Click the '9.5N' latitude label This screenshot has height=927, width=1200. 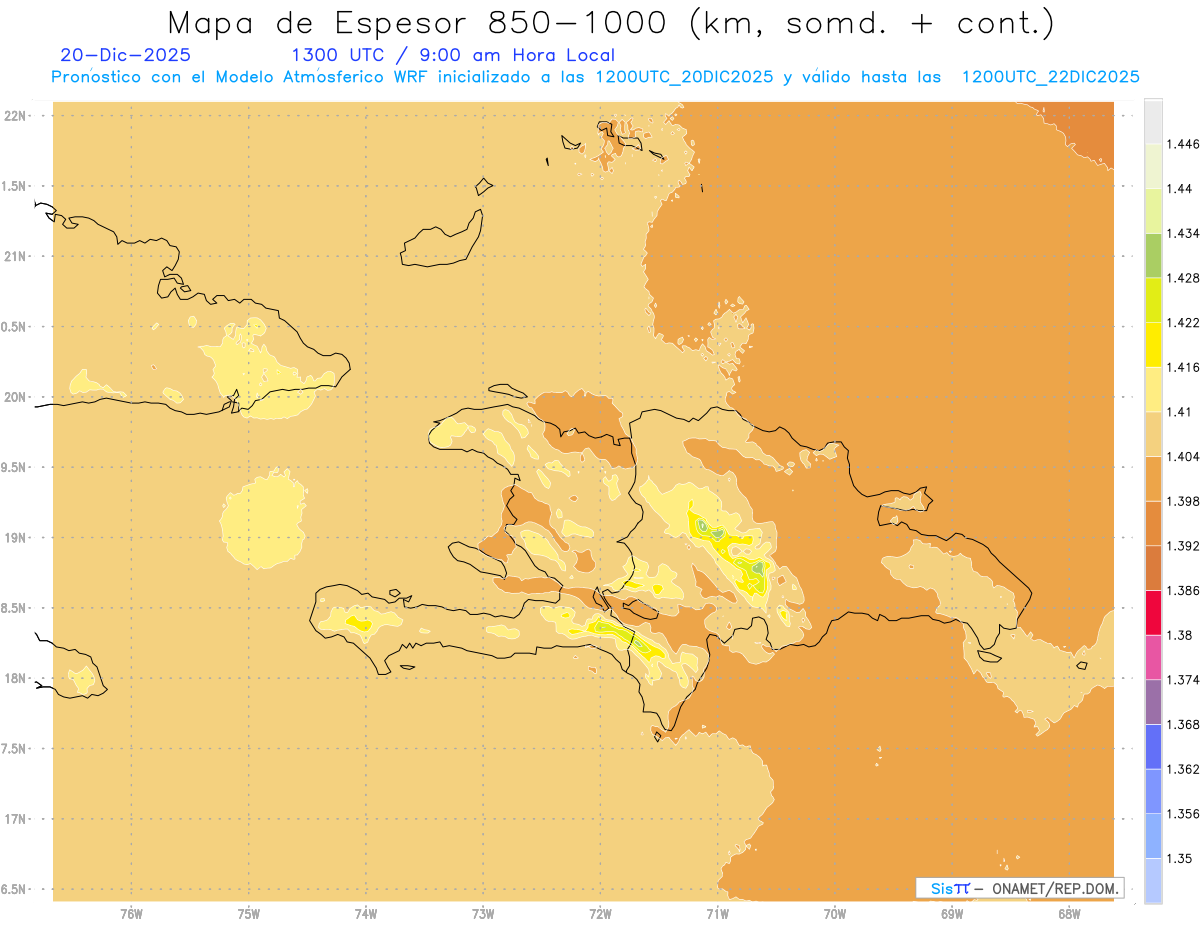pos(15,468)
